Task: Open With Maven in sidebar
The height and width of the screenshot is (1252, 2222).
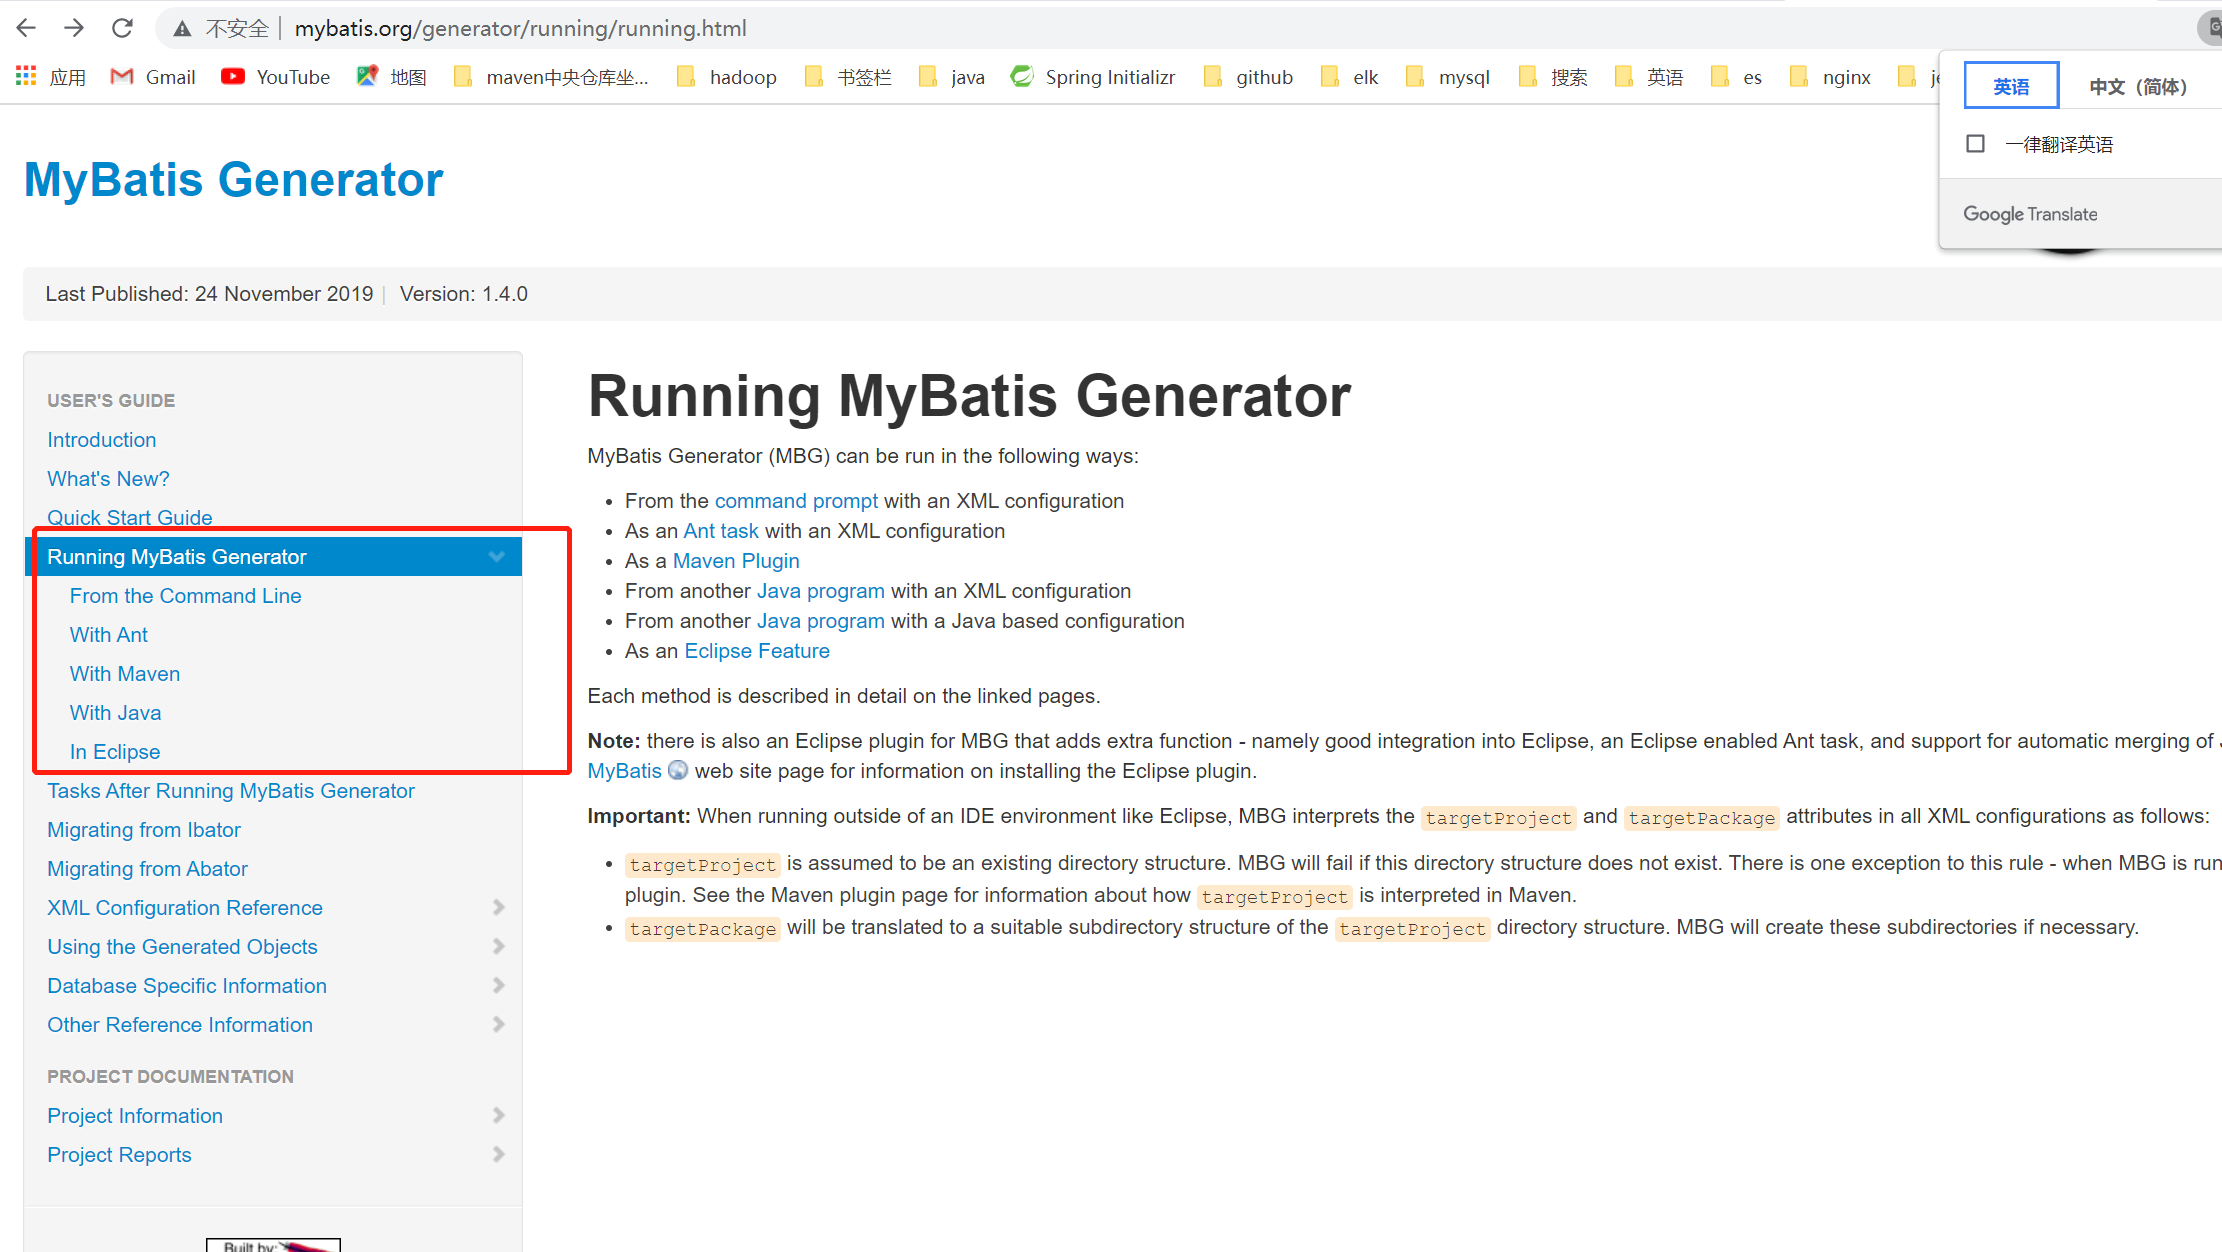Action: click(125, 674)
